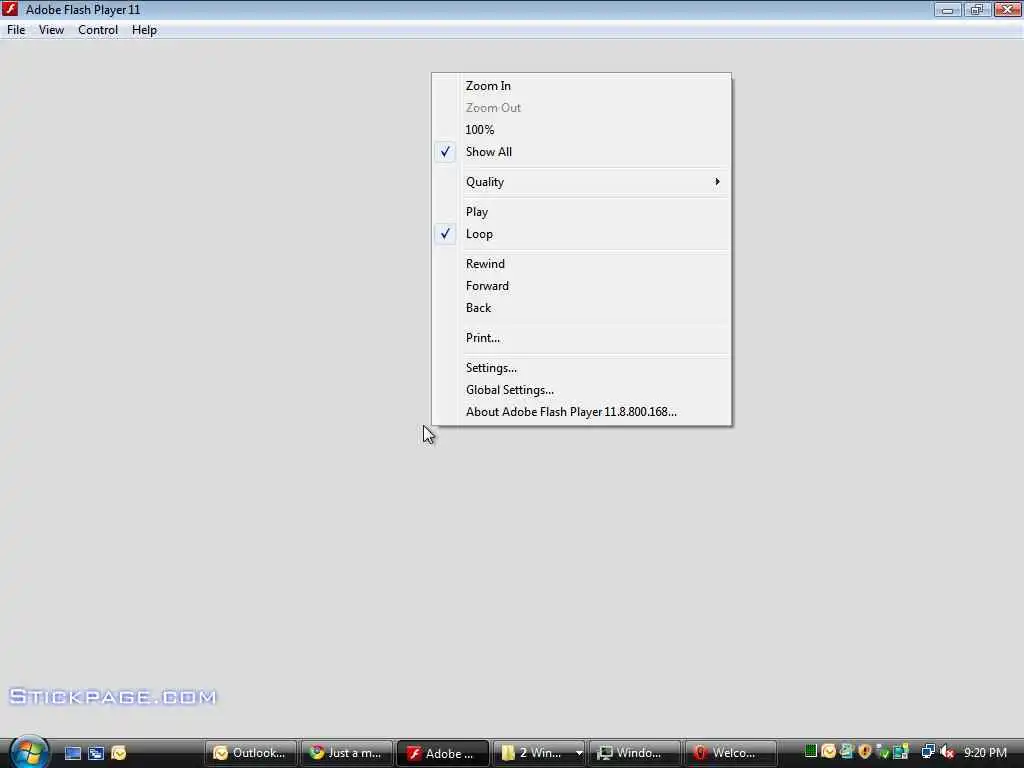The image size is (1024, 768).
Task: Open the Help menu
Action: tap(144, 30)
